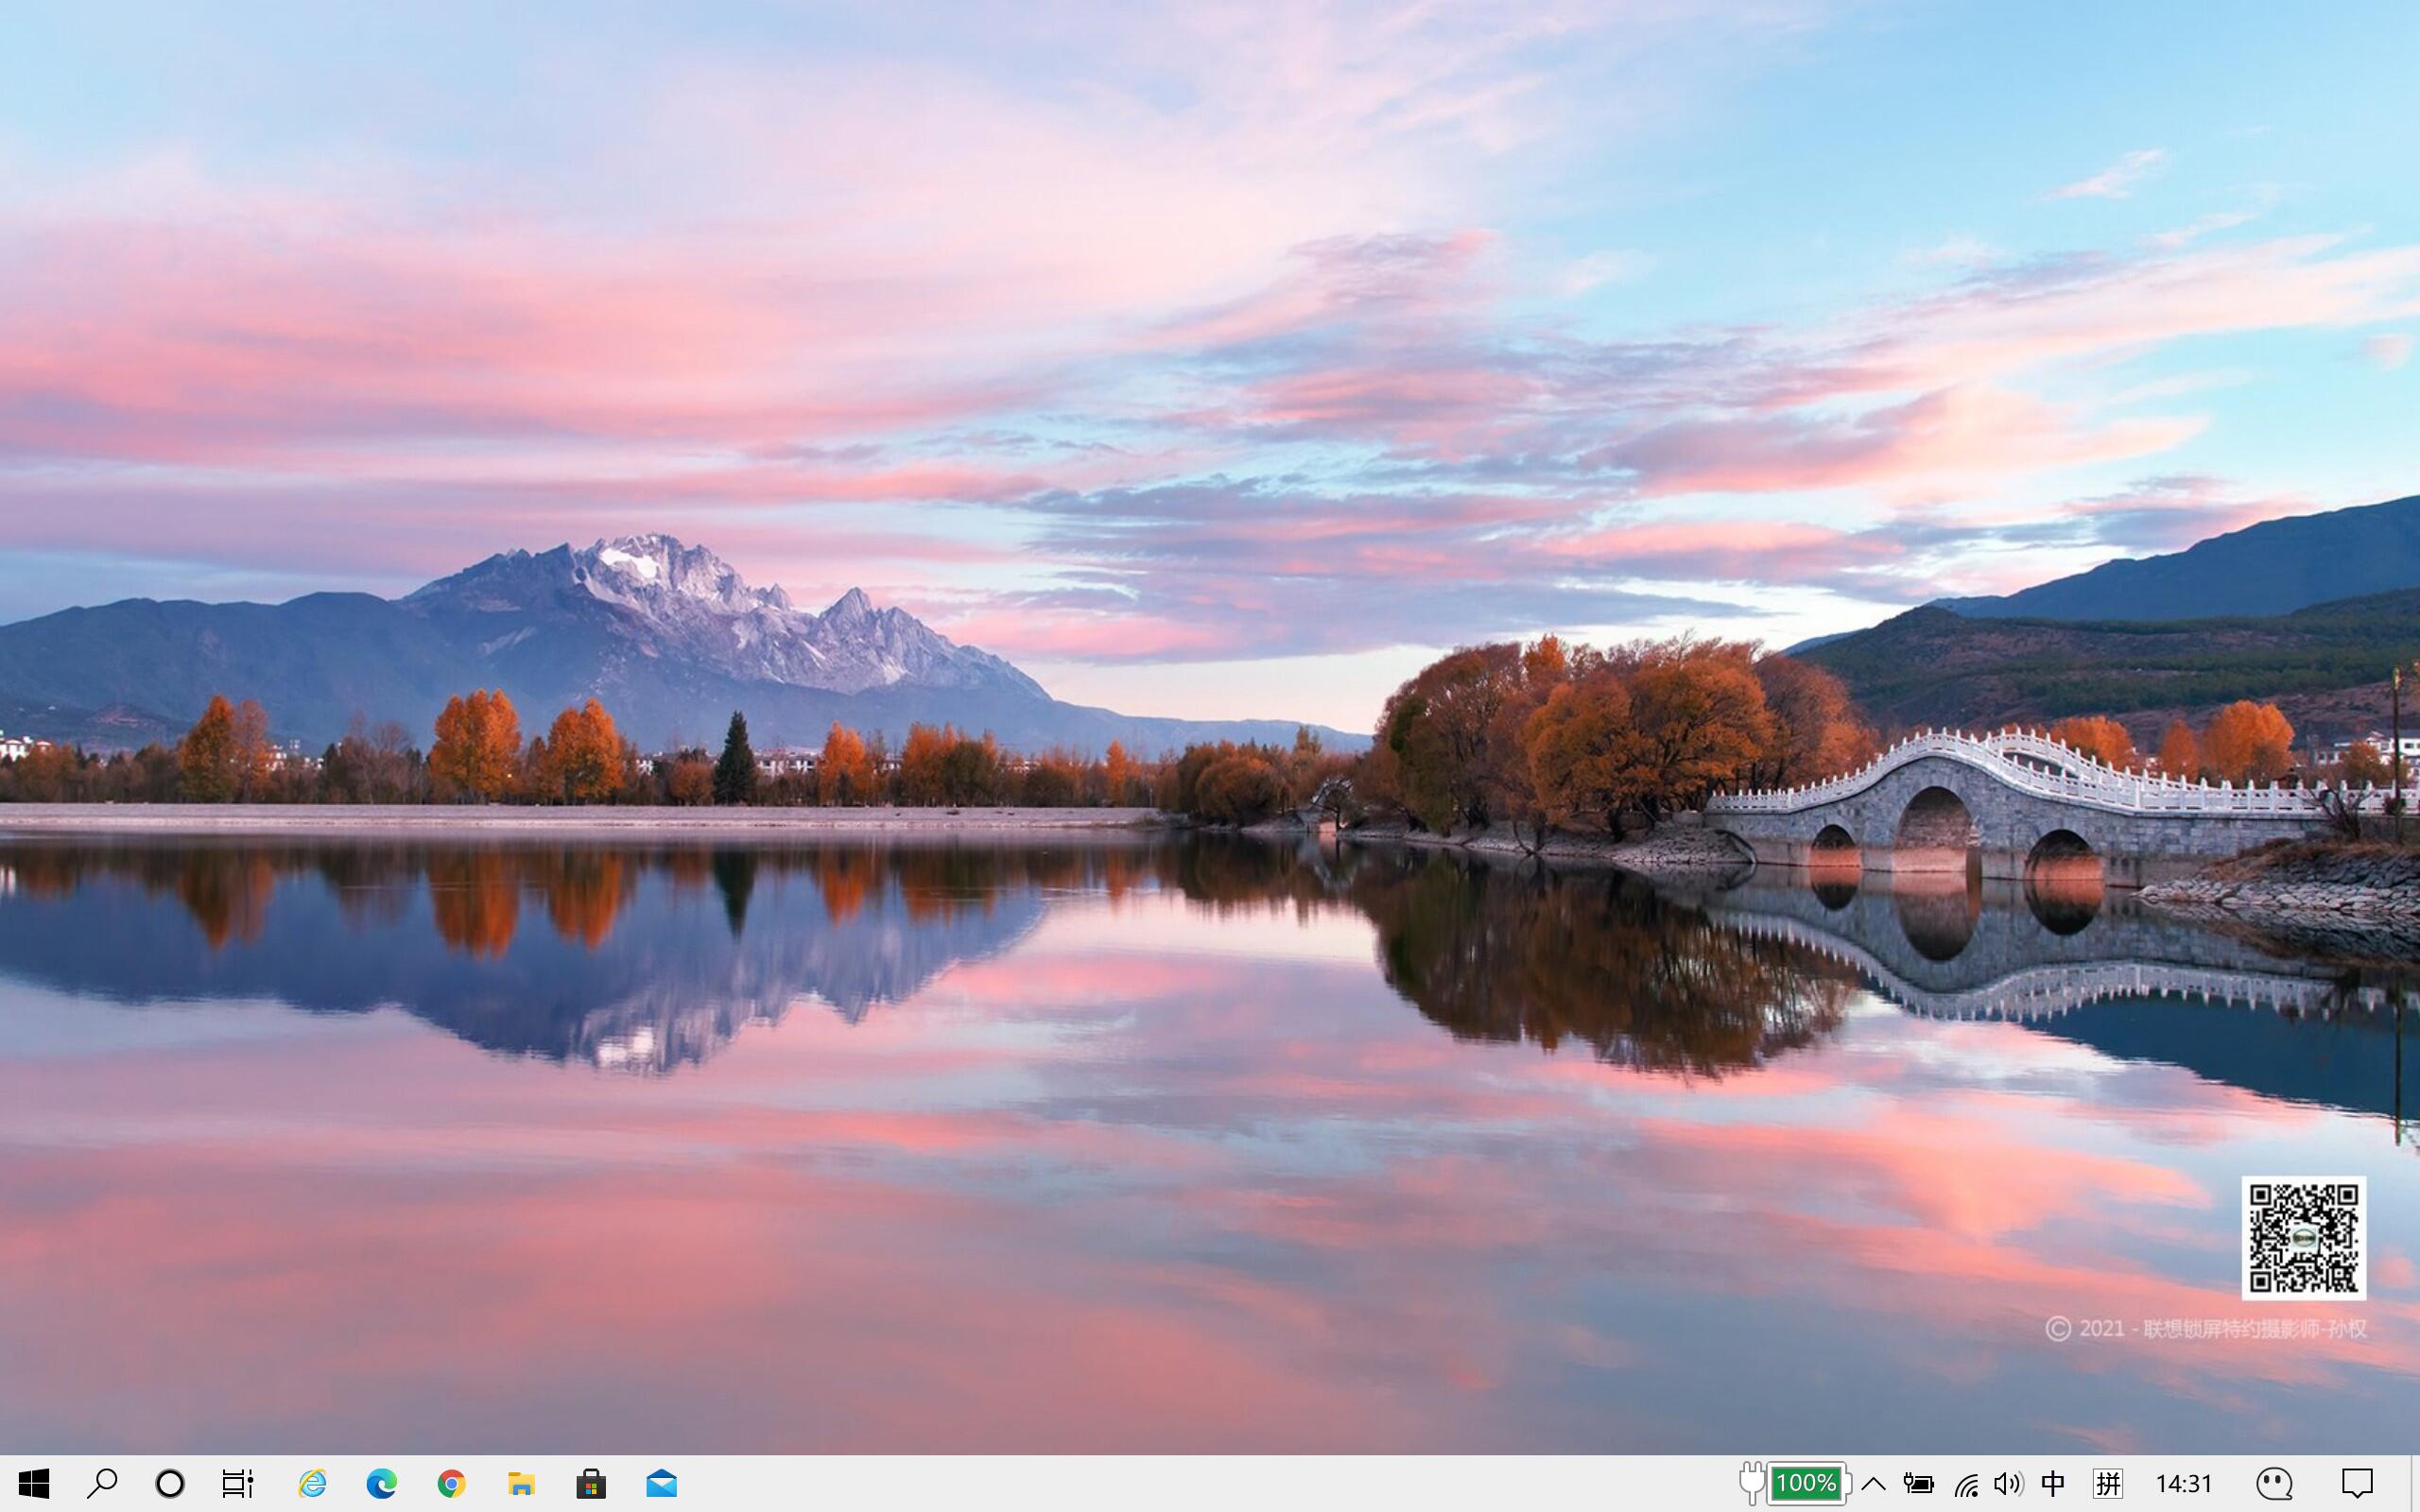Image resolution: width=2420 pixels, height=1512 pixels.
Task: Open Task View on the taskbar
Action: point(238,1483)
